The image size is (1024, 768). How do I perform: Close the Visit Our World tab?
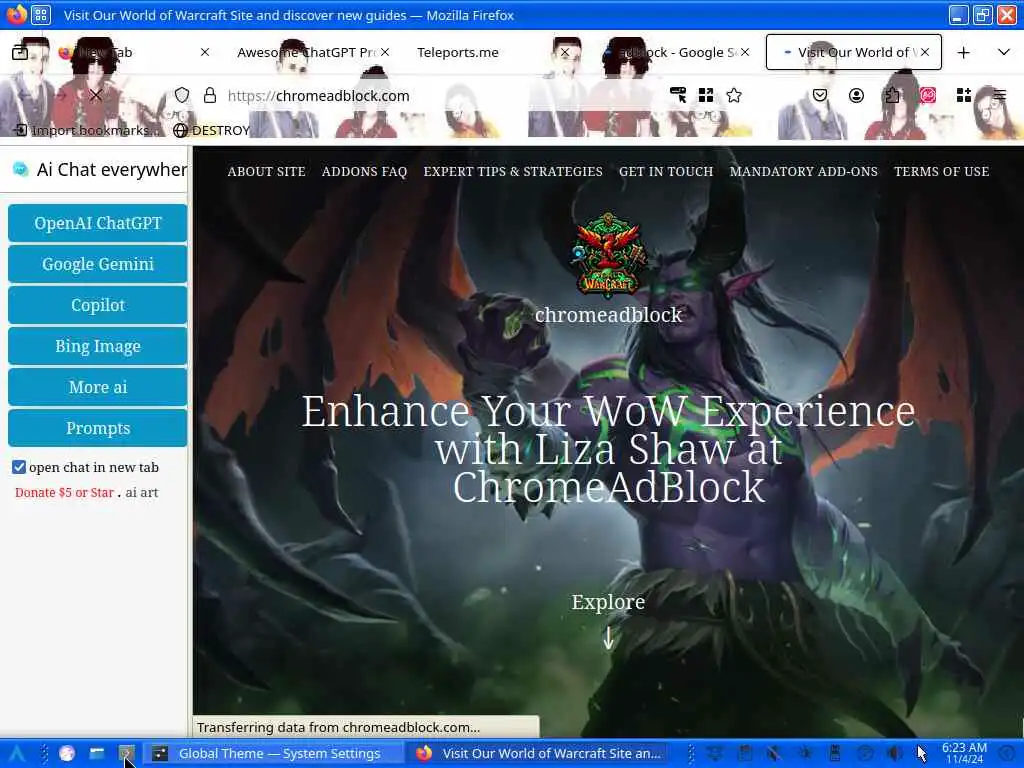click(925, 52)
